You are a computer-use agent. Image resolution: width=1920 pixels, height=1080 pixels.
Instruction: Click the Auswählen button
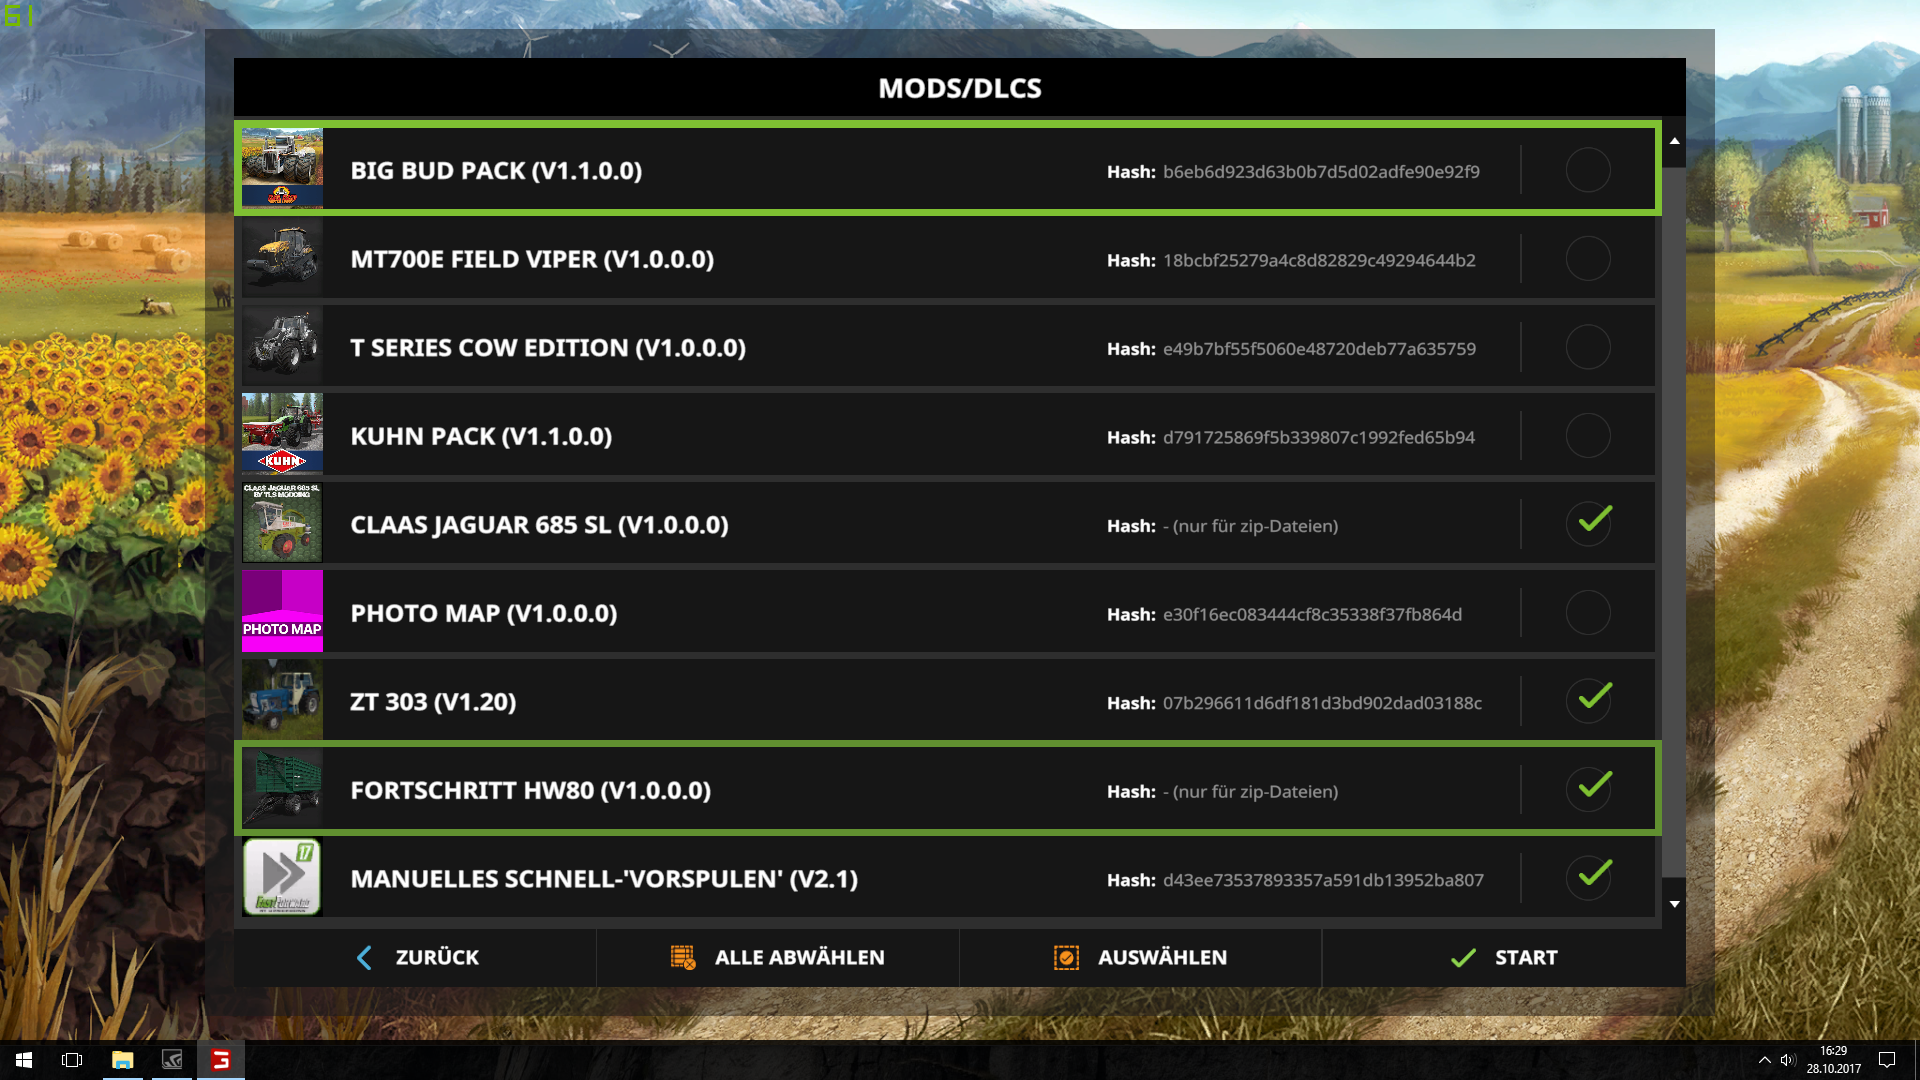1140,957
